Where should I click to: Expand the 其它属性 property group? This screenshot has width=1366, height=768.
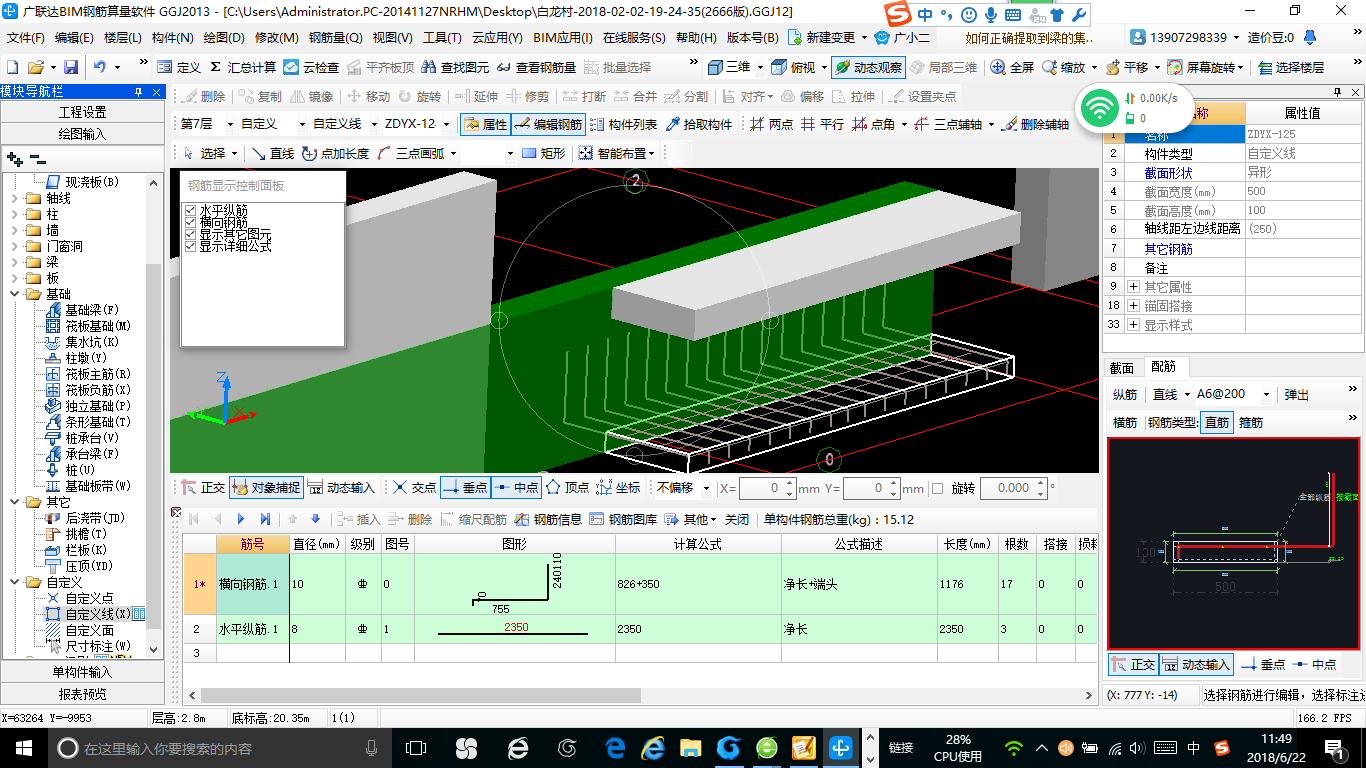tap(1132, 287)
